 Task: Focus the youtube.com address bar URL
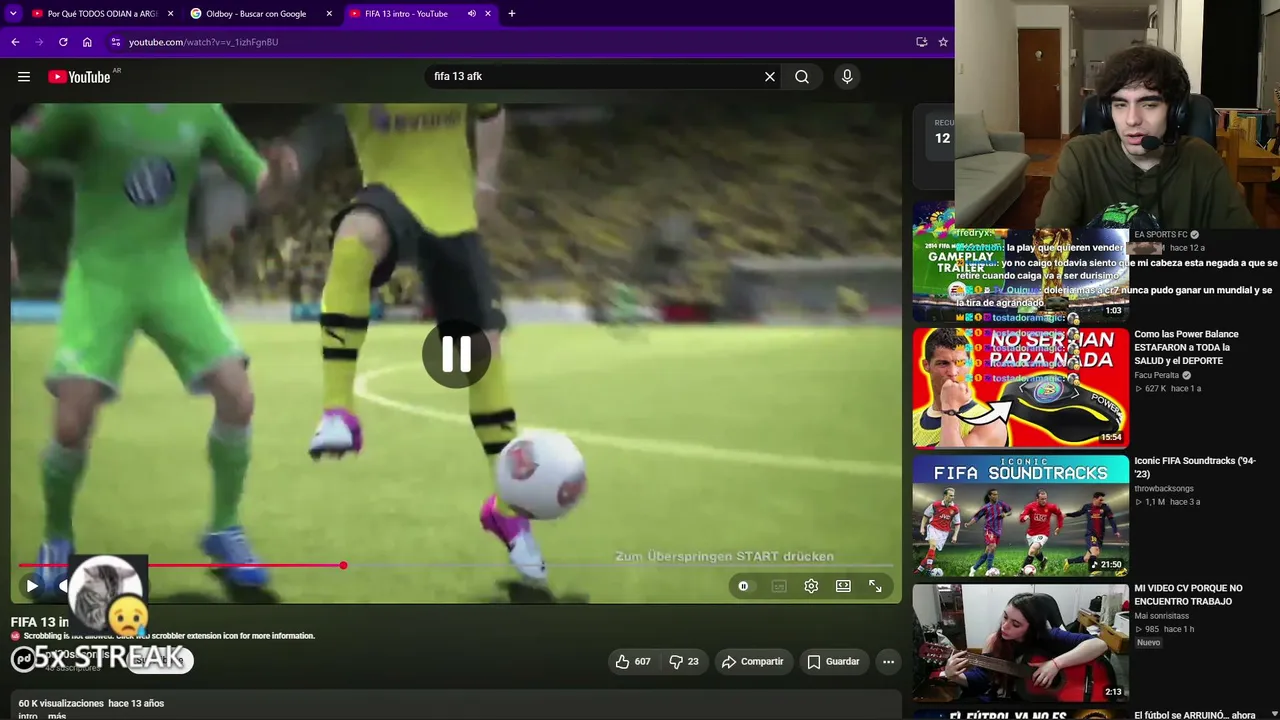(204, 42)
